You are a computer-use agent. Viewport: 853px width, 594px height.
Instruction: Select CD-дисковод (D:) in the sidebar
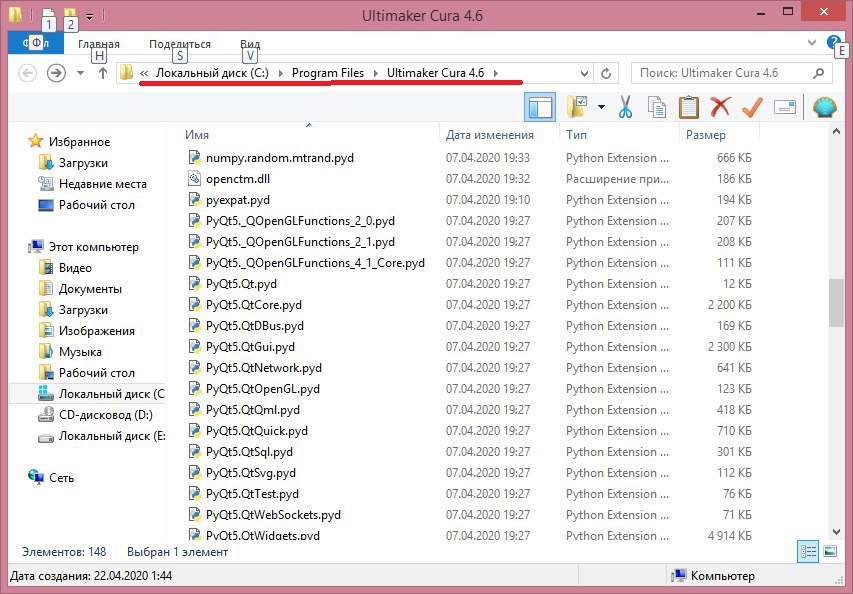(106, 415)
